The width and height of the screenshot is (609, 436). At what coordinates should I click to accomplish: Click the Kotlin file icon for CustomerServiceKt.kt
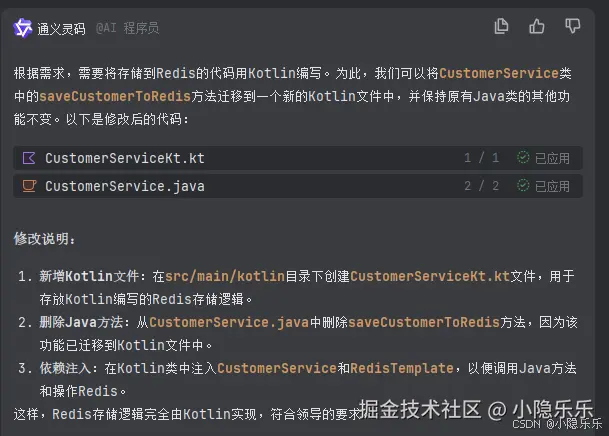pyautogui.click(x=29, y=158)
